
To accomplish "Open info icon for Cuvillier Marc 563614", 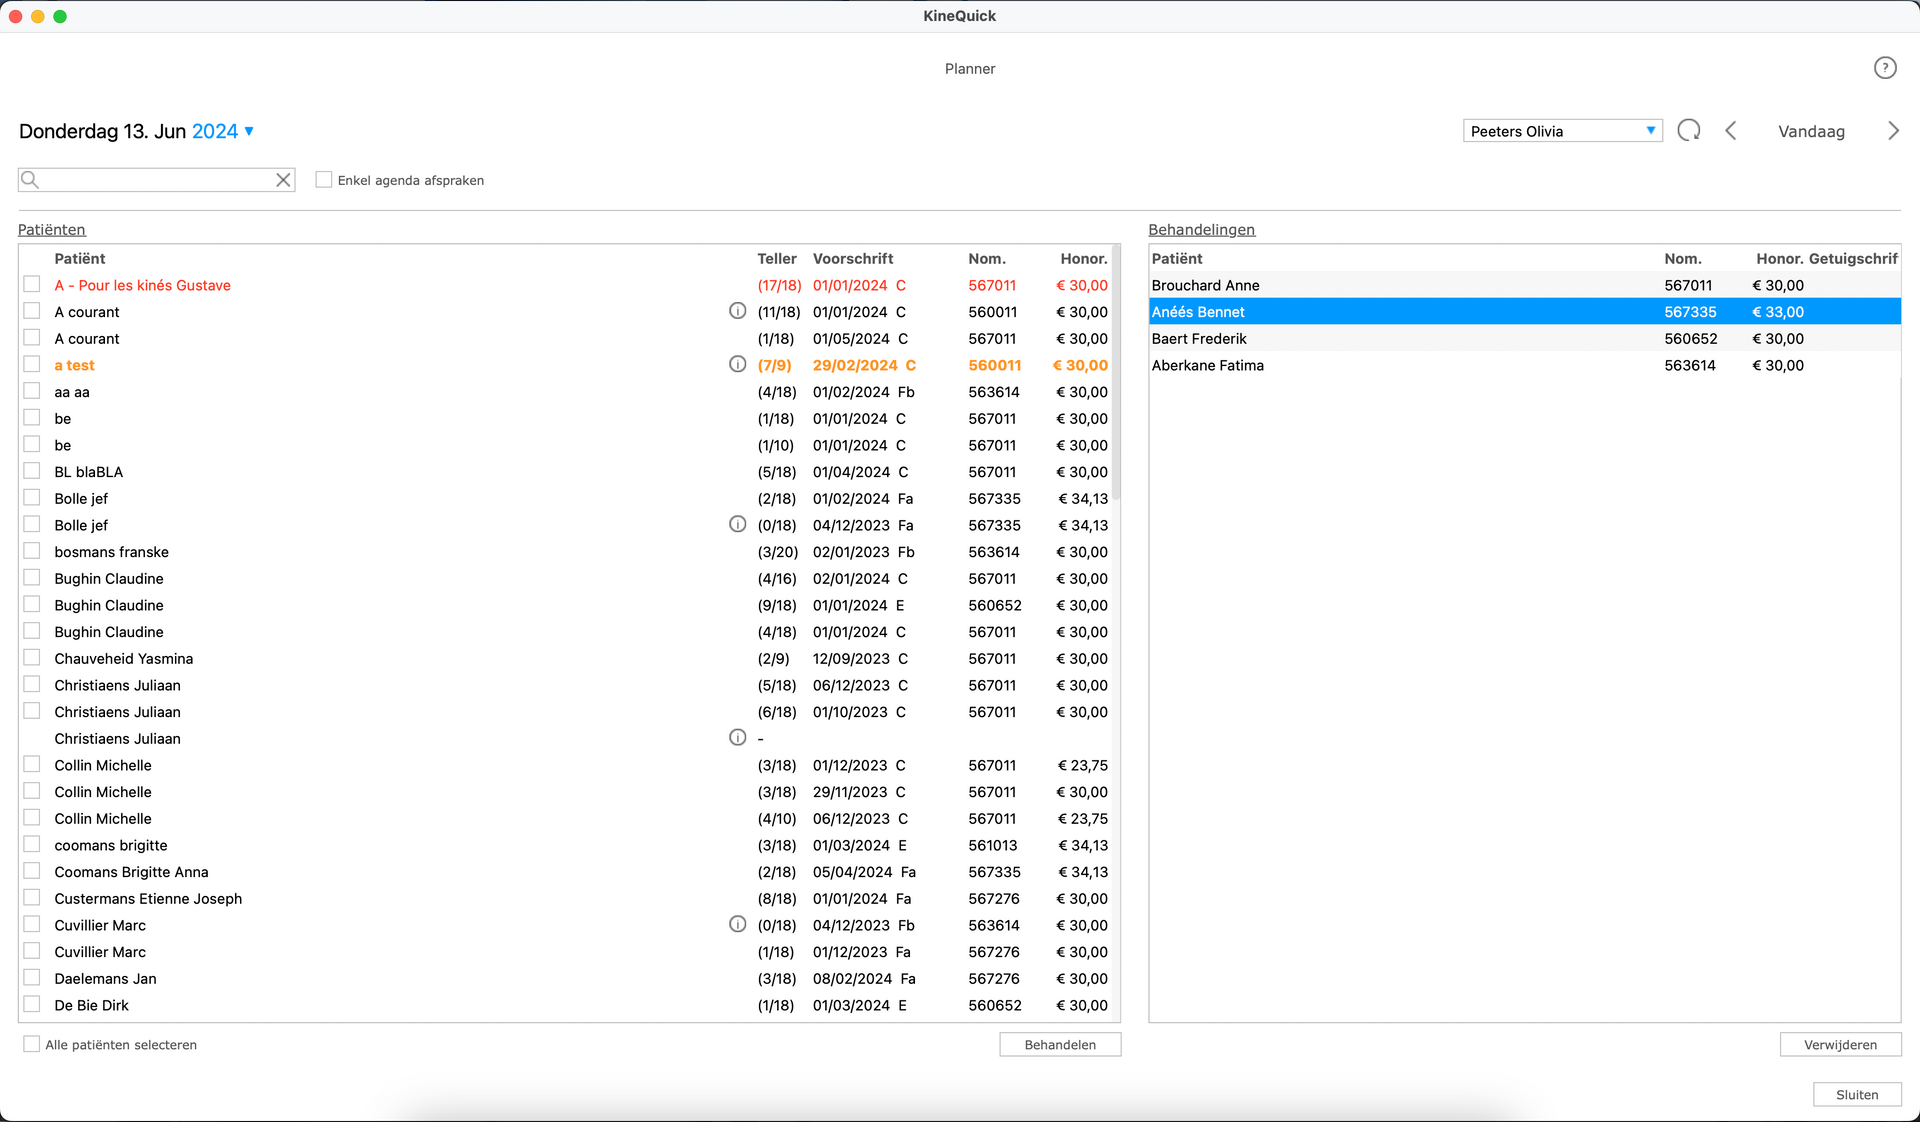I will [737, 924].
